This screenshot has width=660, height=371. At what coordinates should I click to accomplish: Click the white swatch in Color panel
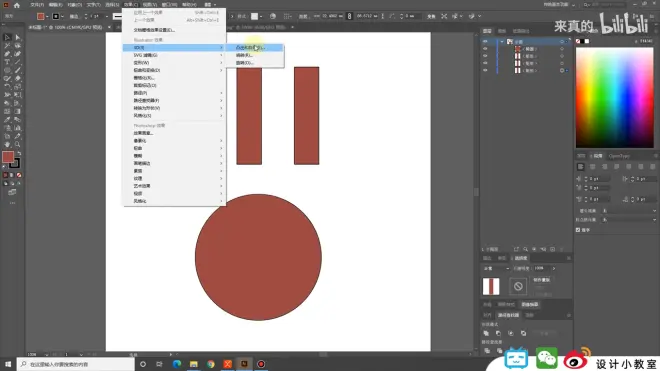[x=587, y=41]
